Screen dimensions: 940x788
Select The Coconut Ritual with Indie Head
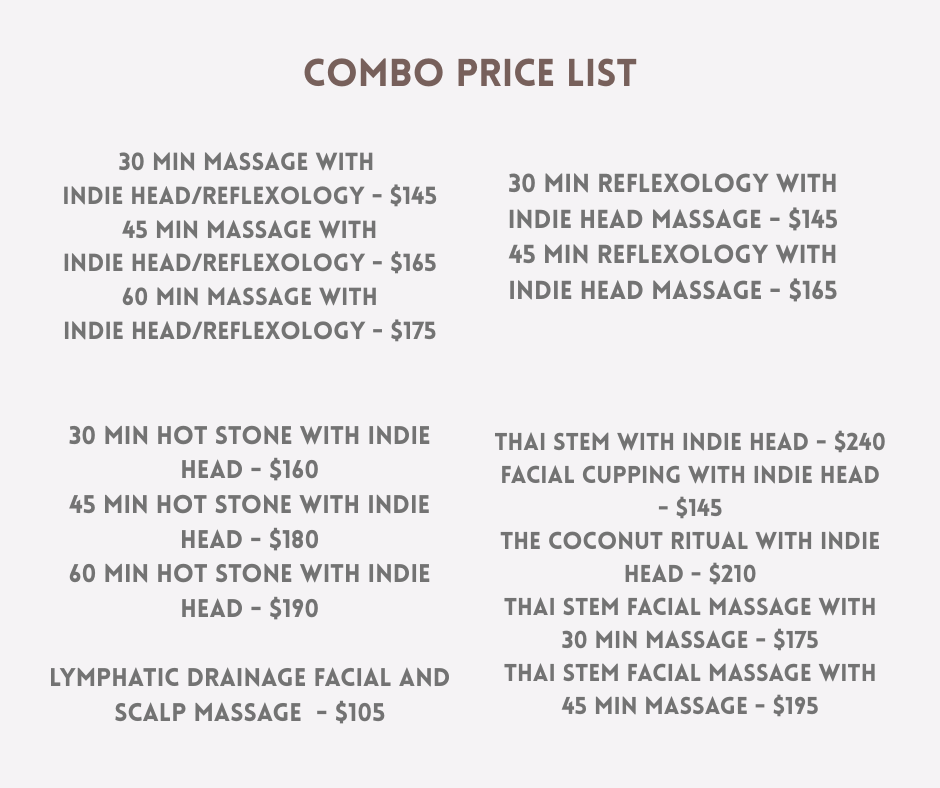point(690,557)
